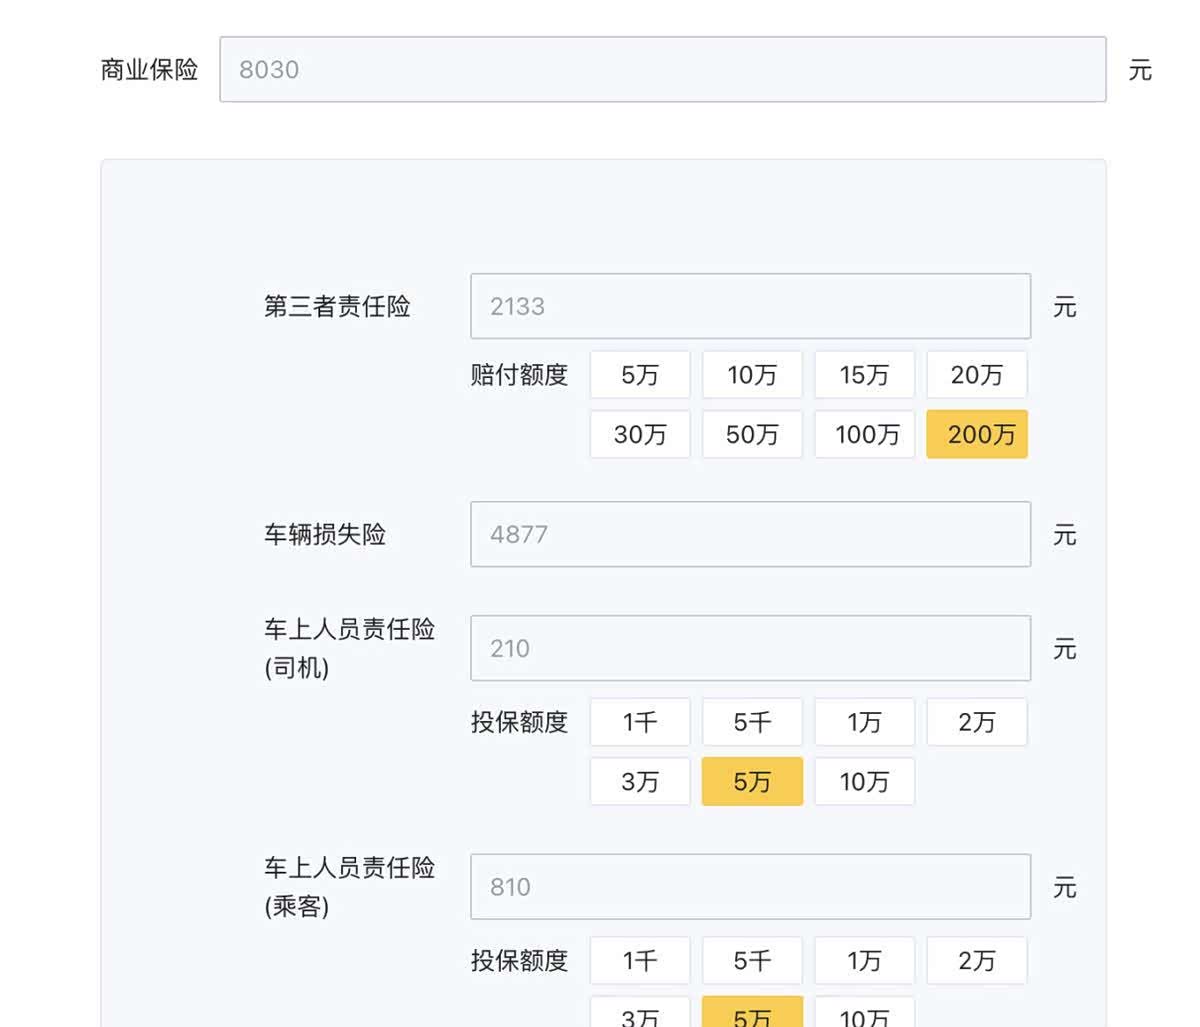Image resolution: width=1200 pixels, height=1027 pixels.
Task: Set 赔付额度 to 100万
Action: tap(864, 434)
